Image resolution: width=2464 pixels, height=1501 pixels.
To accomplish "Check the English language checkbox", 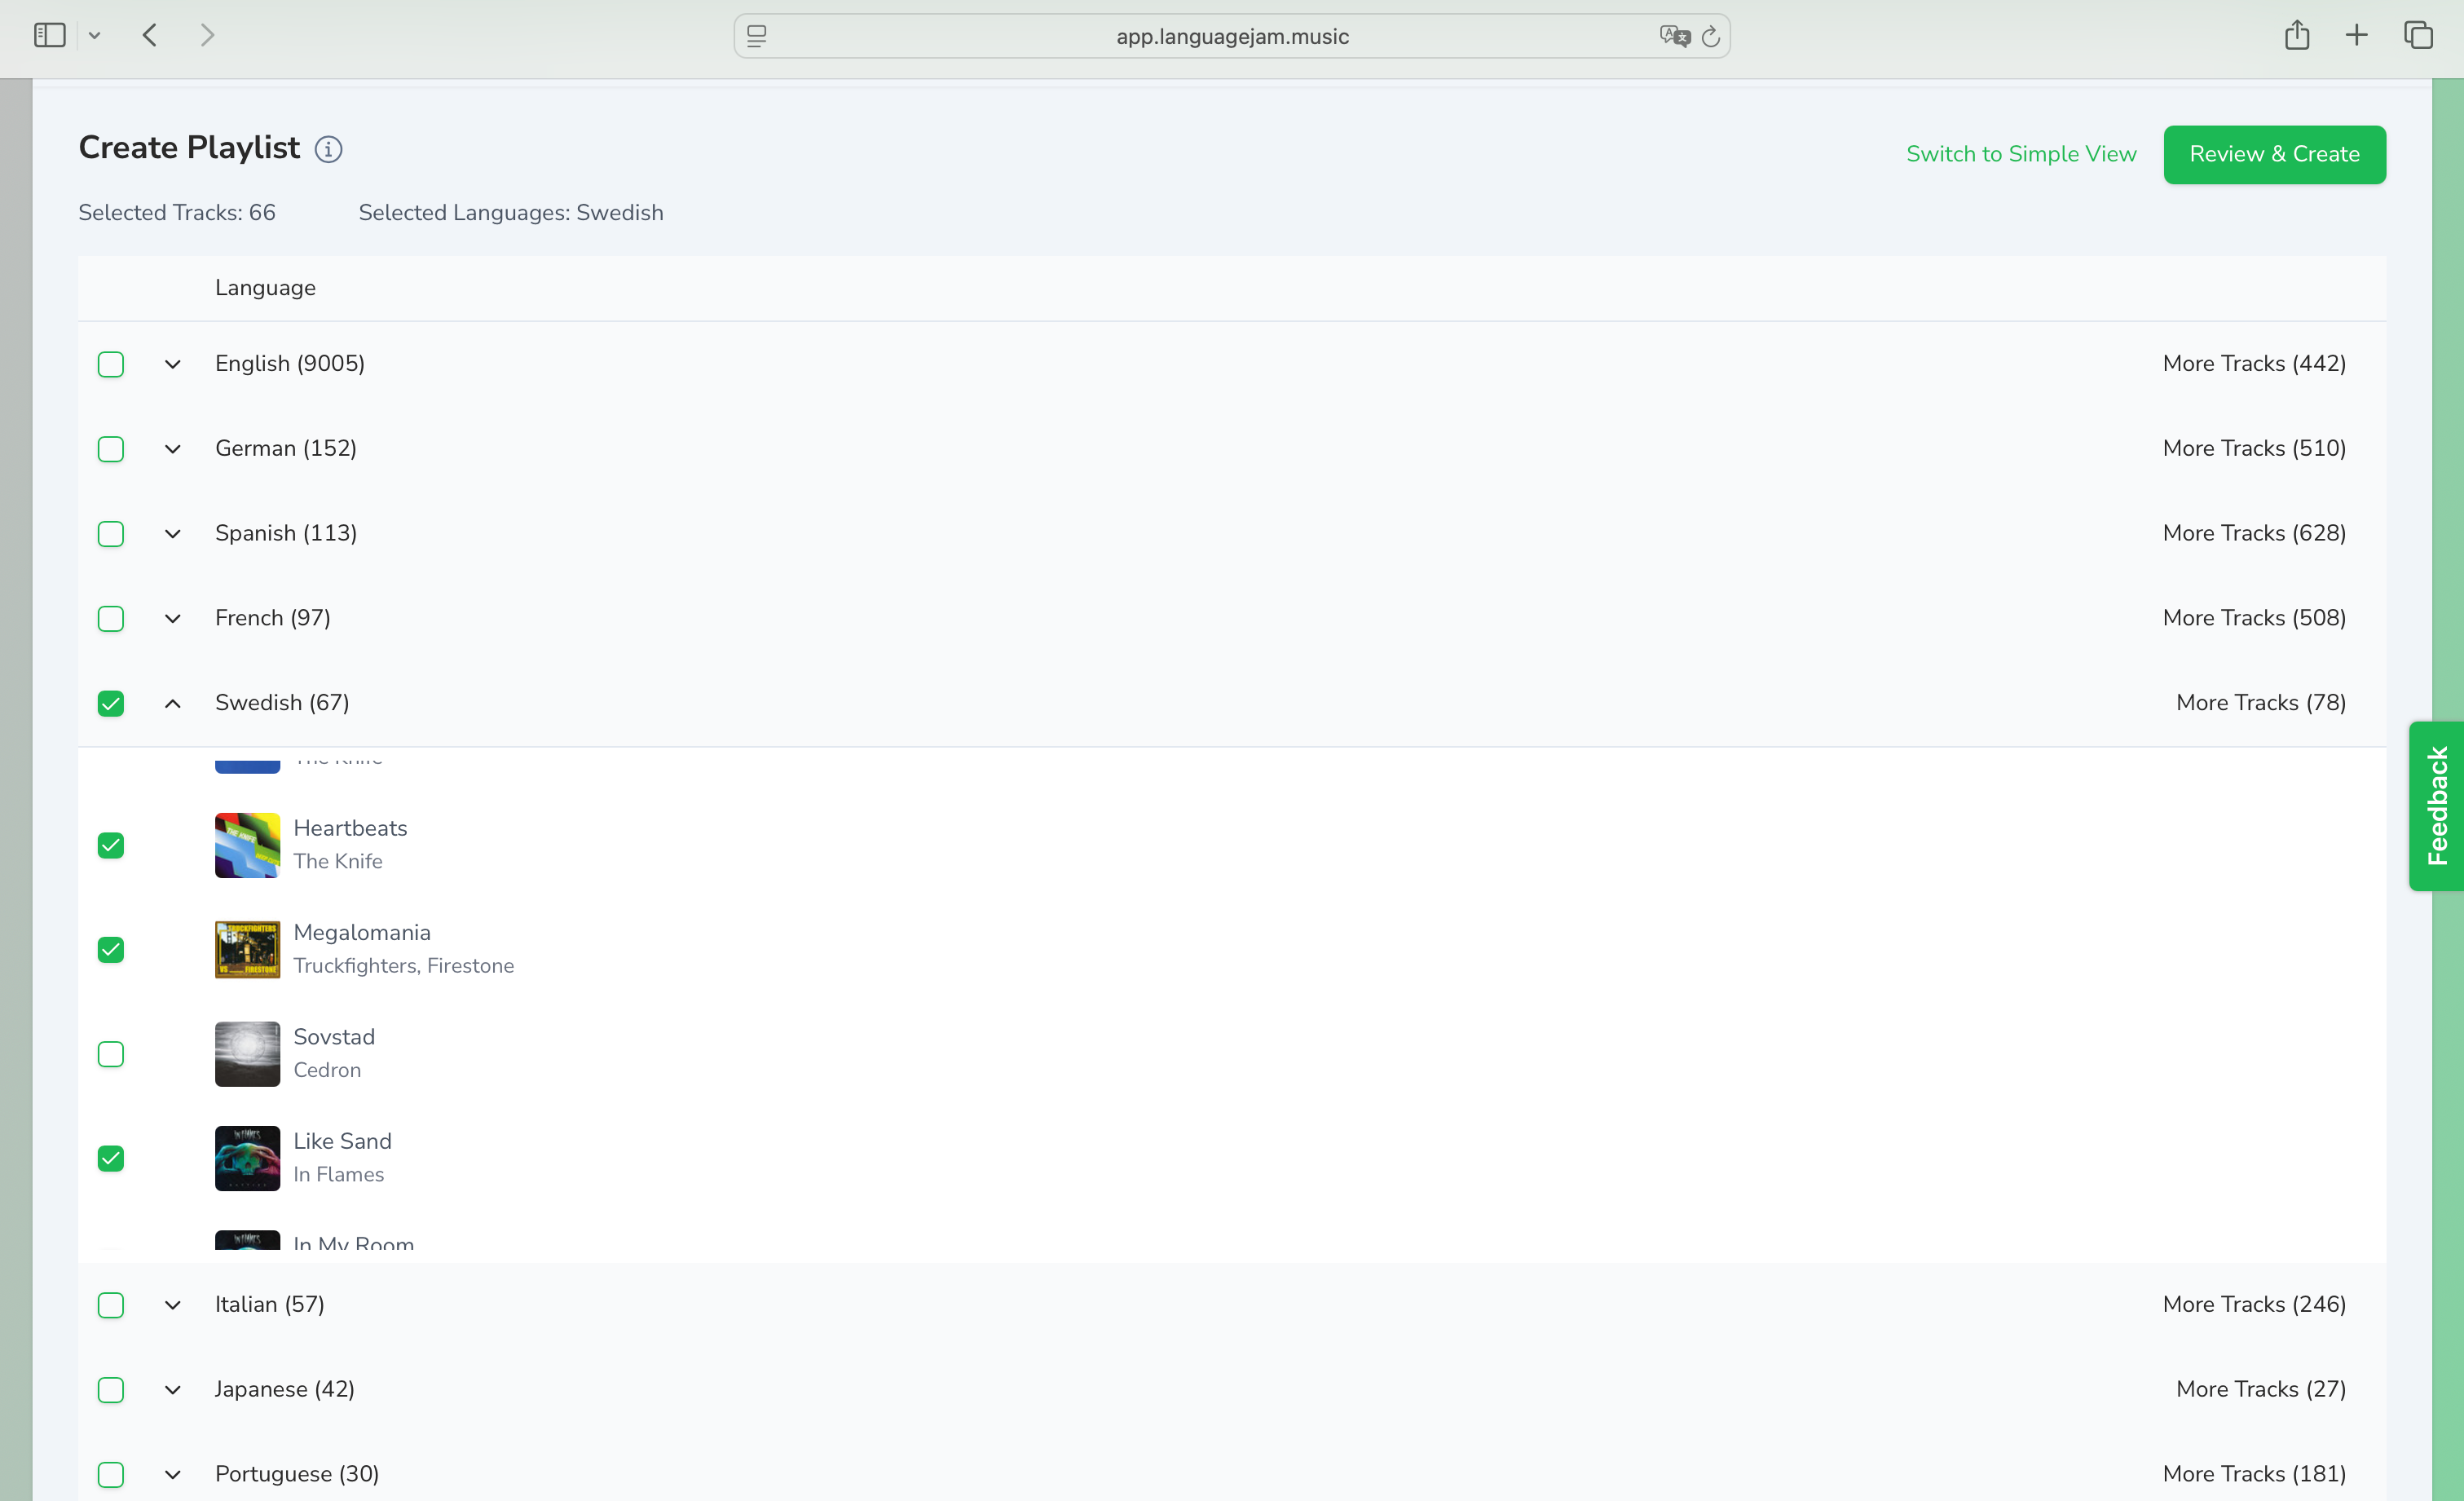I will pos(111,364).
